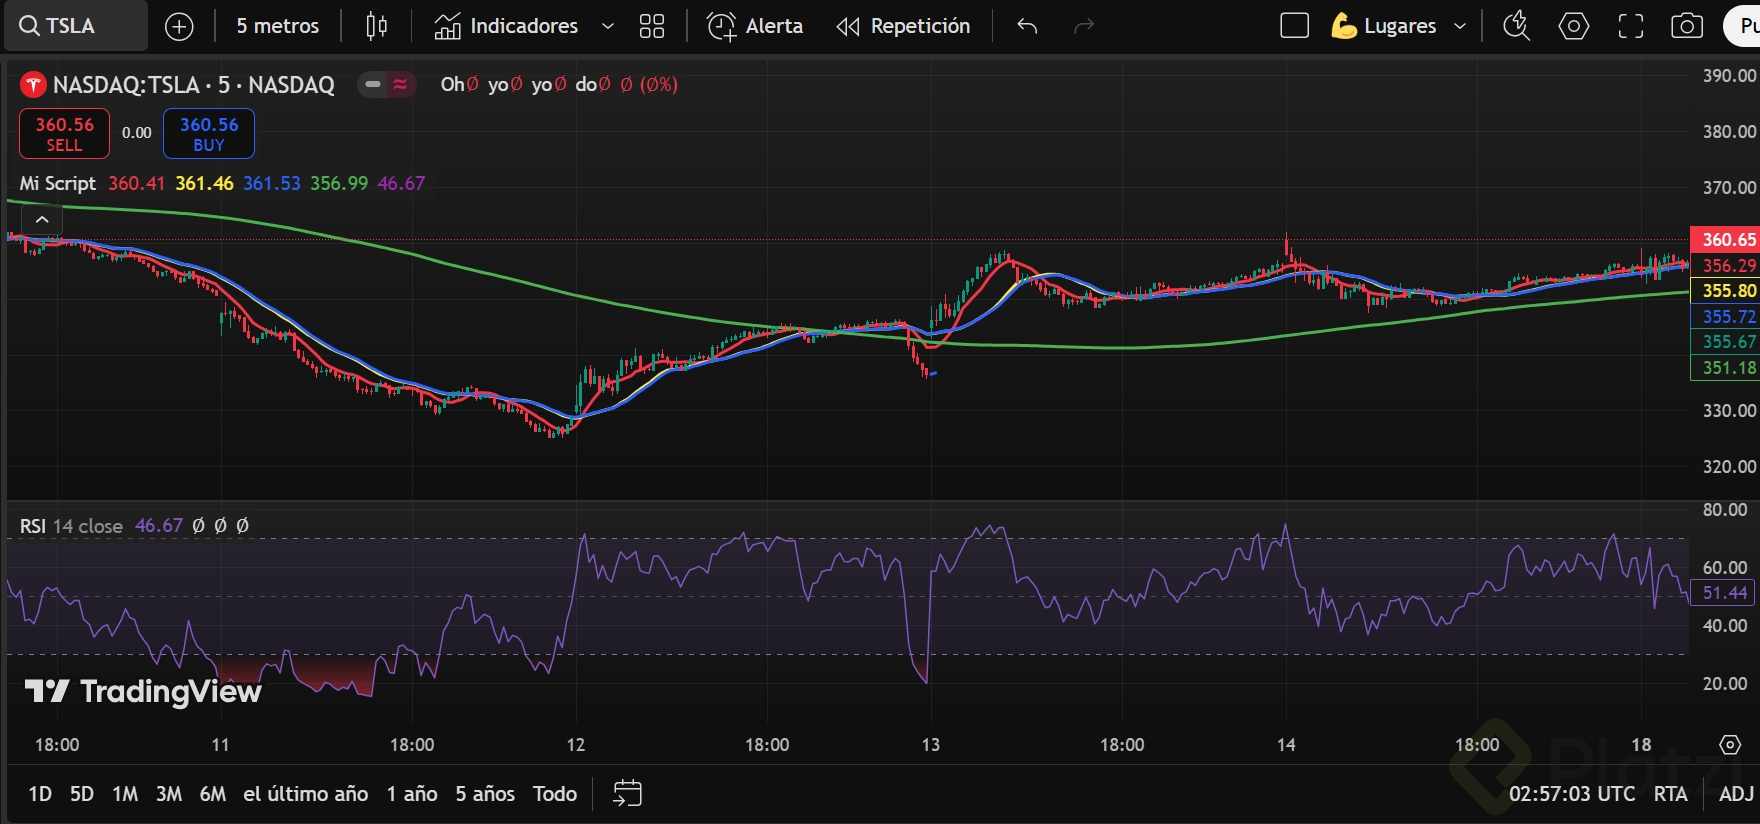Click the 355.67 price axis label
Viewport: 1760px width, 824px height.
[x=1725, y=341]
